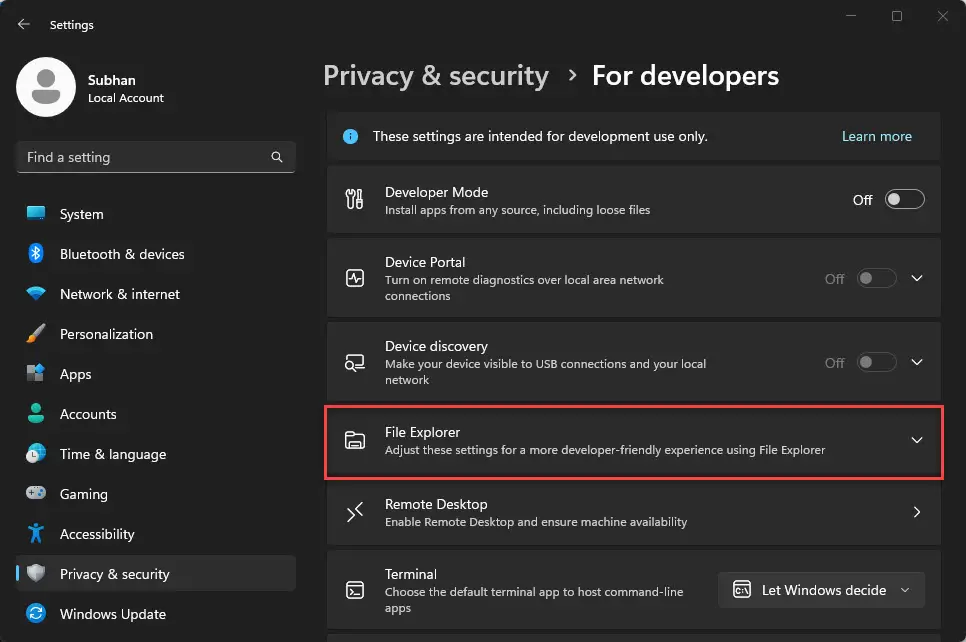Click 'Local Account' text

[x=126, y=98]
